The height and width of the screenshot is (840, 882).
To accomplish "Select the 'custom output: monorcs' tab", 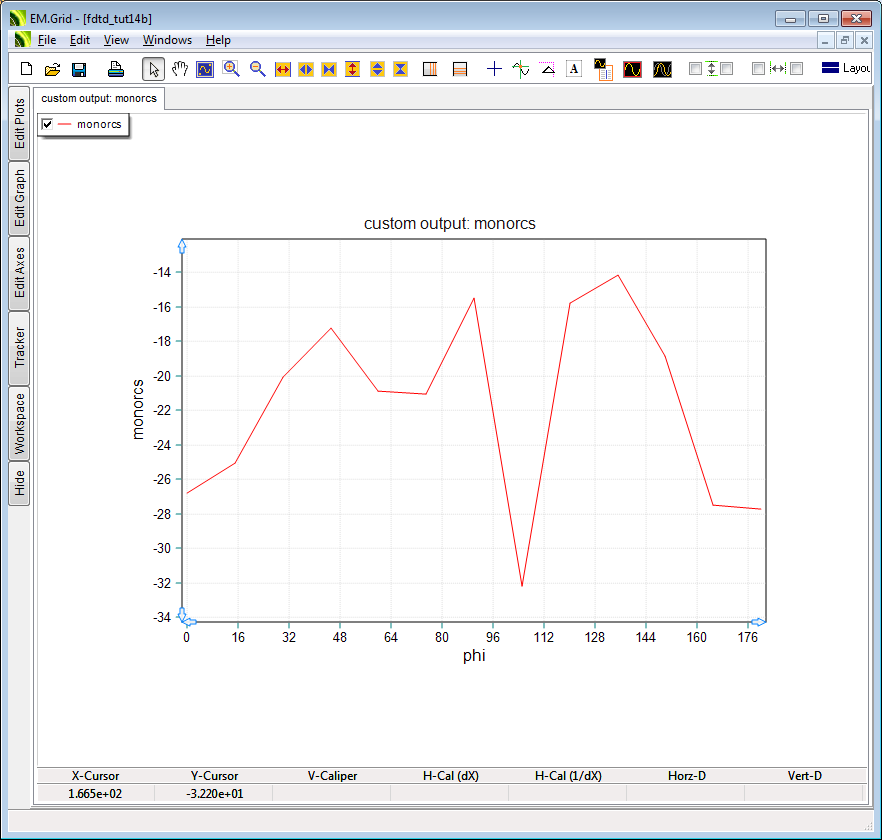I will 99,99.
